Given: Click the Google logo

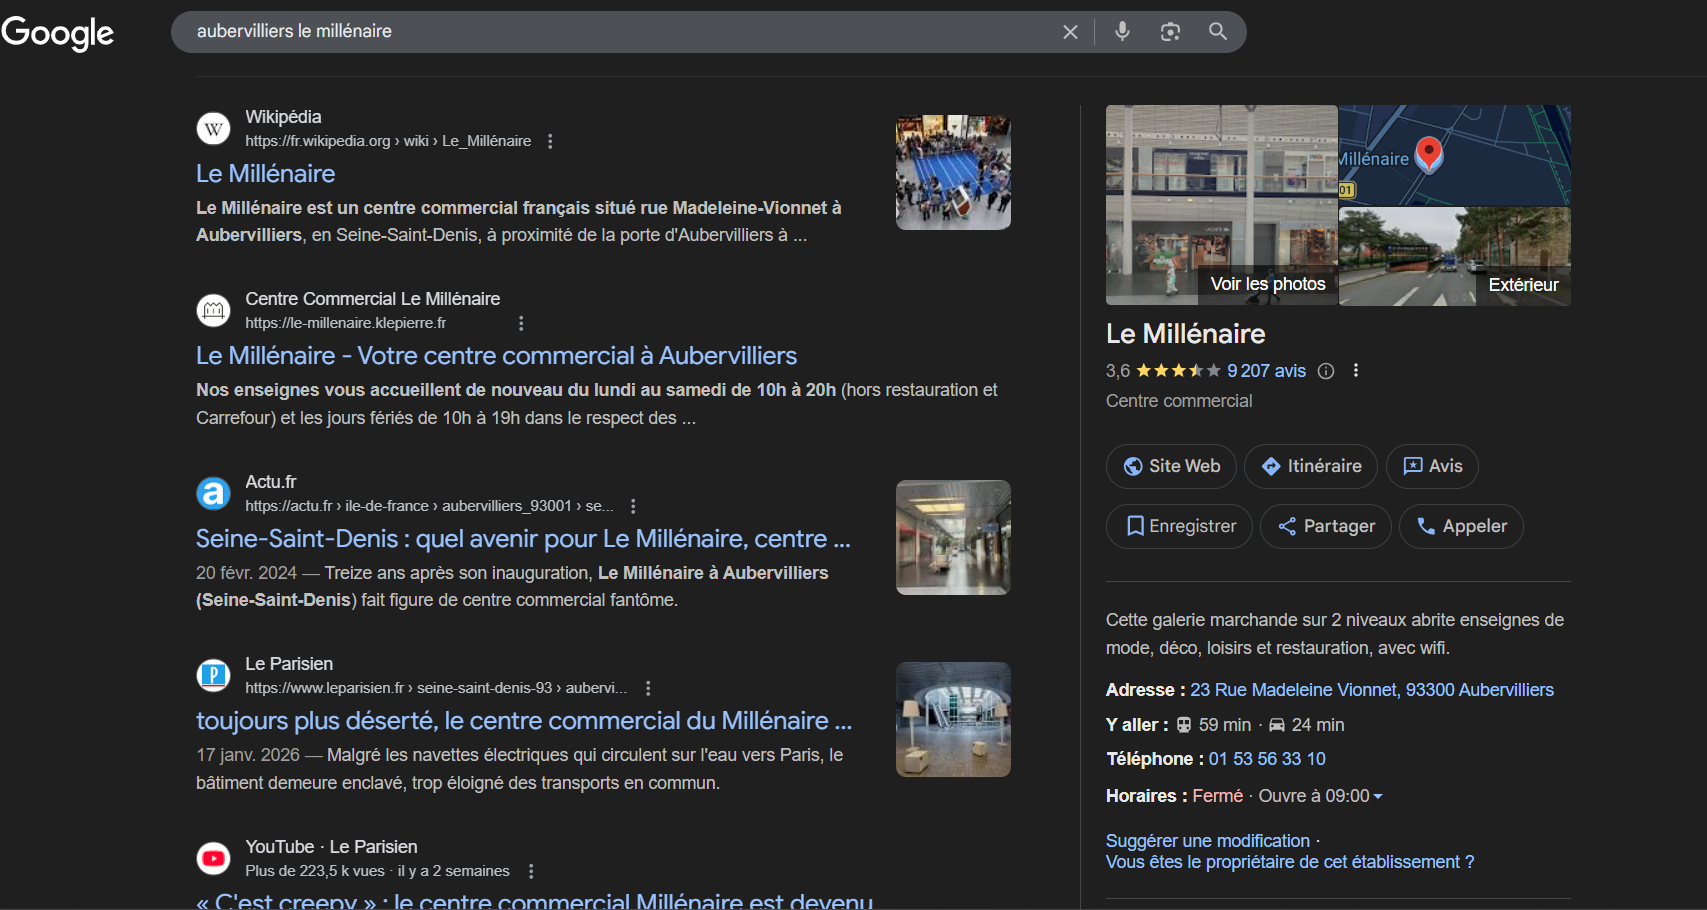Looking at the screenshot, I should pos(57,33).
